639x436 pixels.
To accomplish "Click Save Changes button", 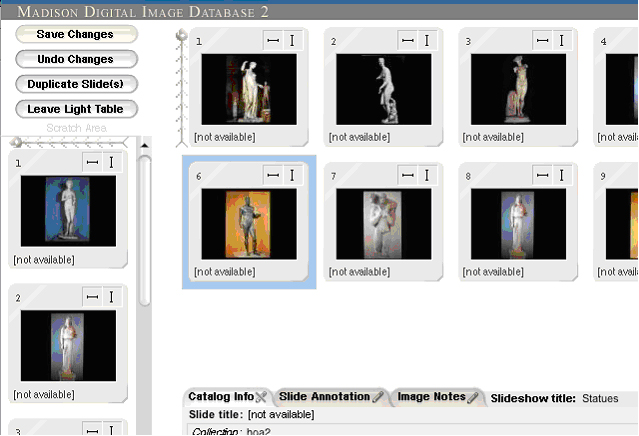I will [77, 34].
